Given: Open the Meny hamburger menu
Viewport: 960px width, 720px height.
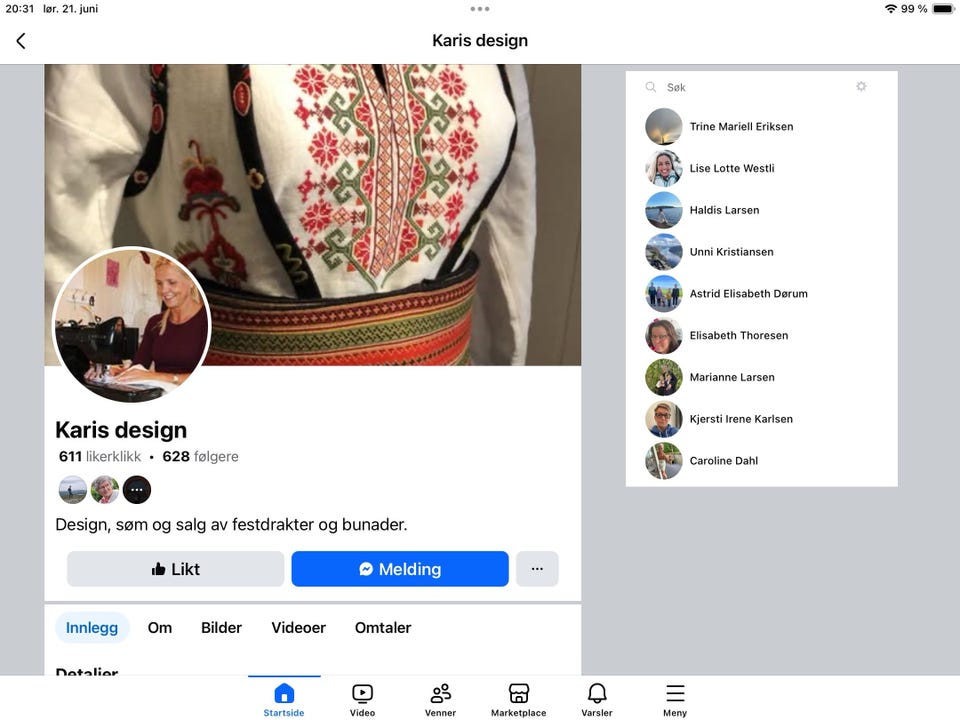Looking at the screenshot, I should coord(675,700).
